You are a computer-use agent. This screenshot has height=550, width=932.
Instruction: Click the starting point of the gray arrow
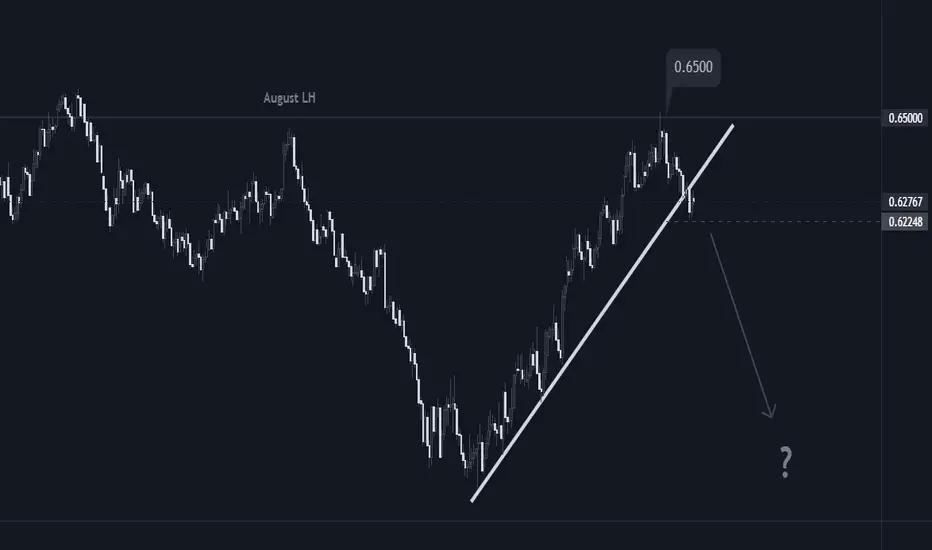(710, 235)
